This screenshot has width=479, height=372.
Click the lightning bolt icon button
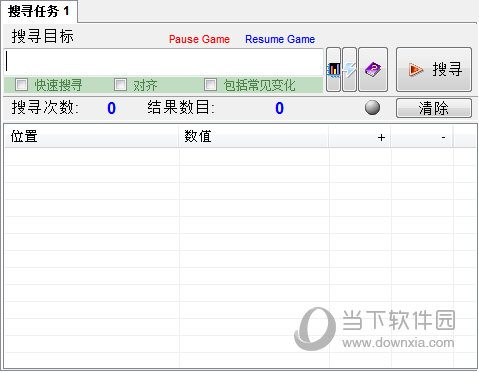click(x=349, y=69)
